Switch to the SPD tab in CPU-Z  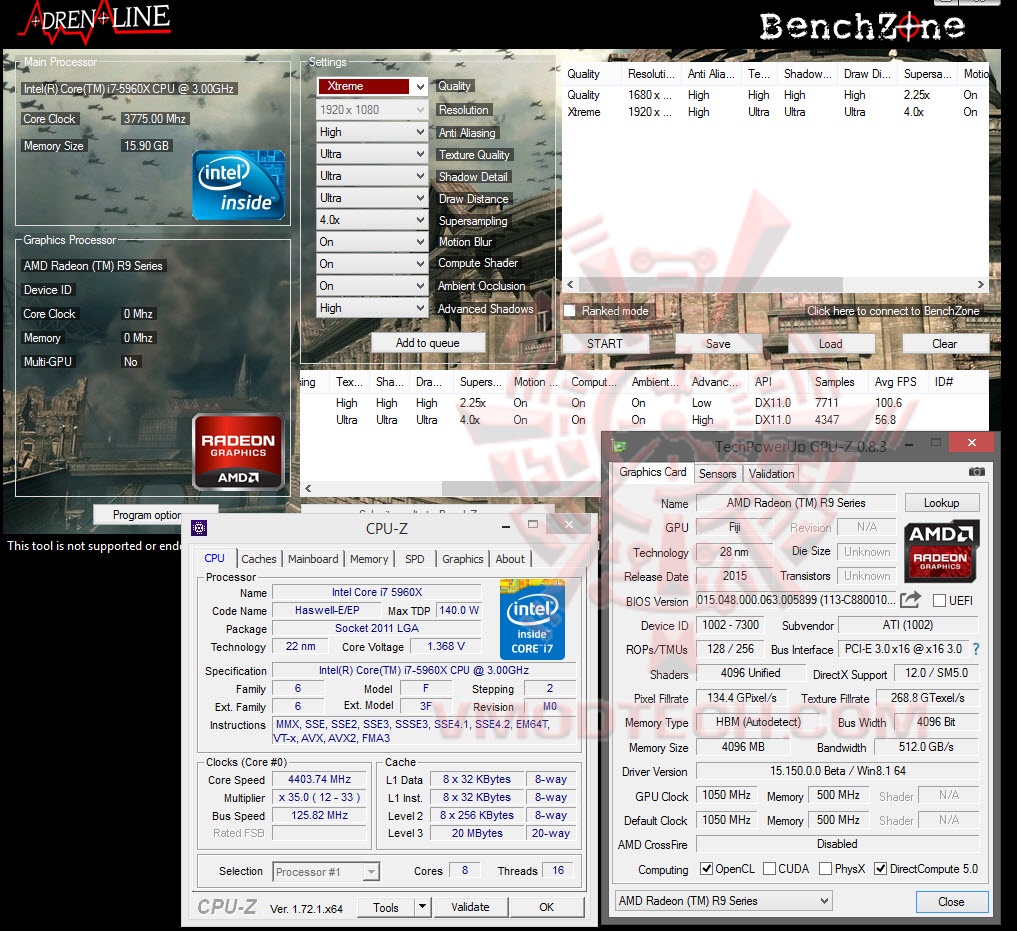pyautogui.click(x=414, y=559)
